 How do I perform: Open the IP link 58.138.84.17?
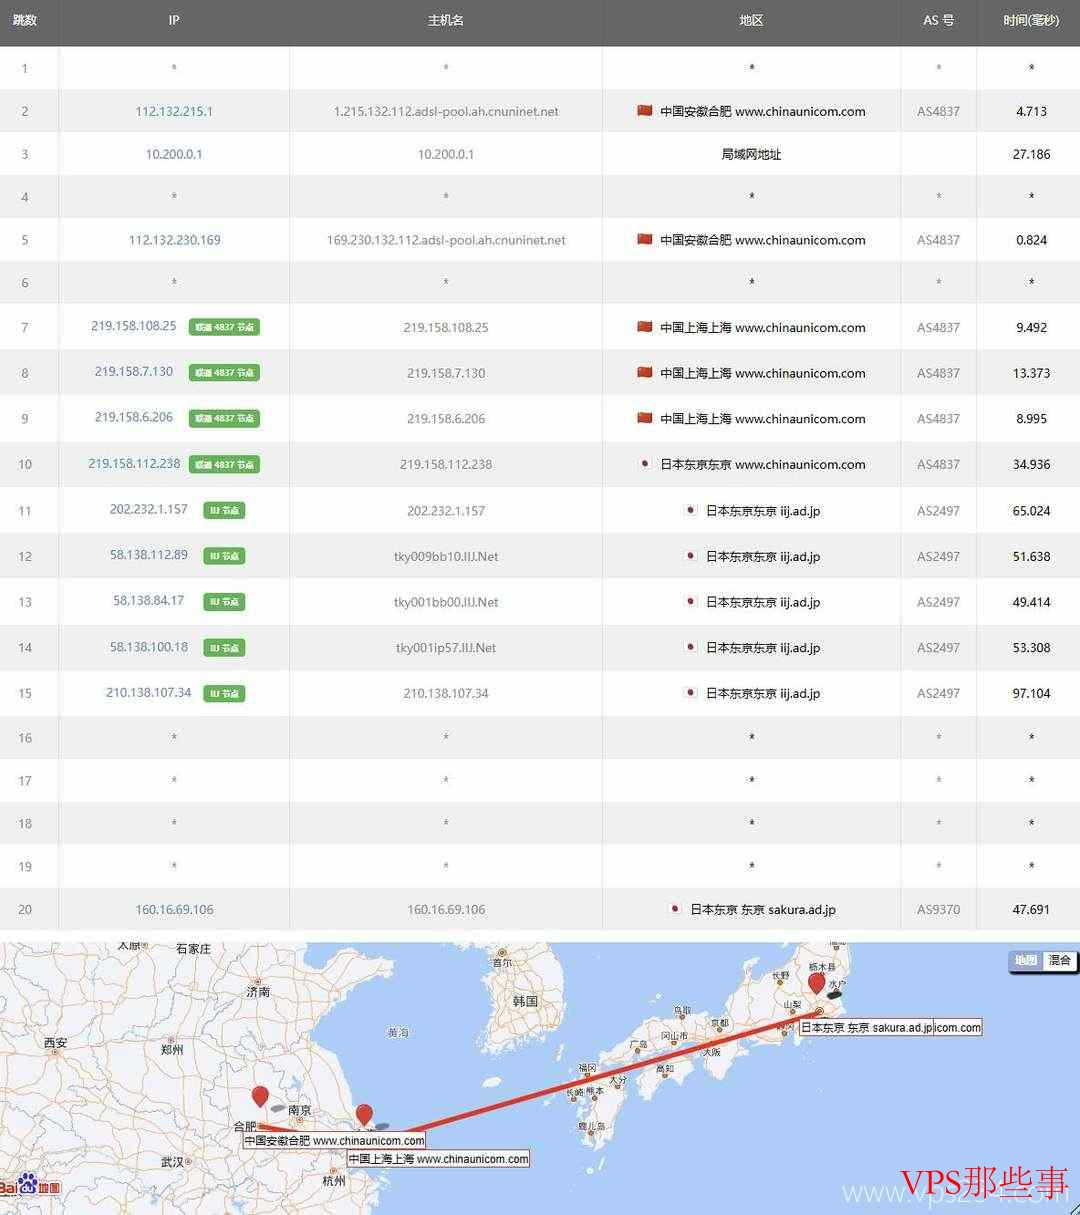149,600
